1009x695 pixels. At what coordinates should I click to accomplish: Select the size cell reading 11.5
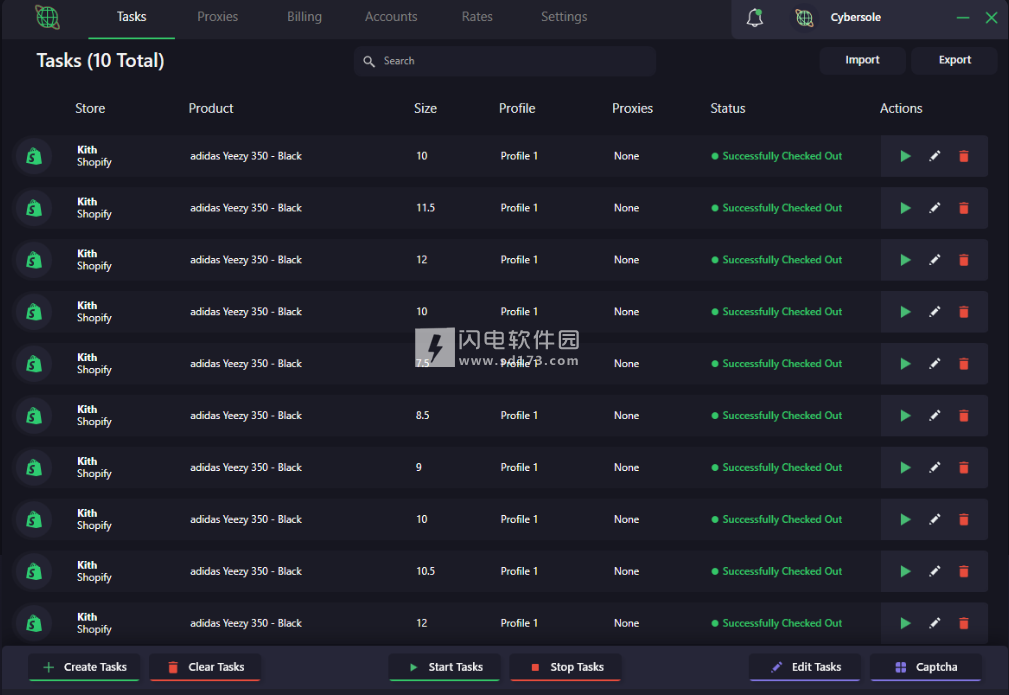pyautogui.click(x=425, y=208)
